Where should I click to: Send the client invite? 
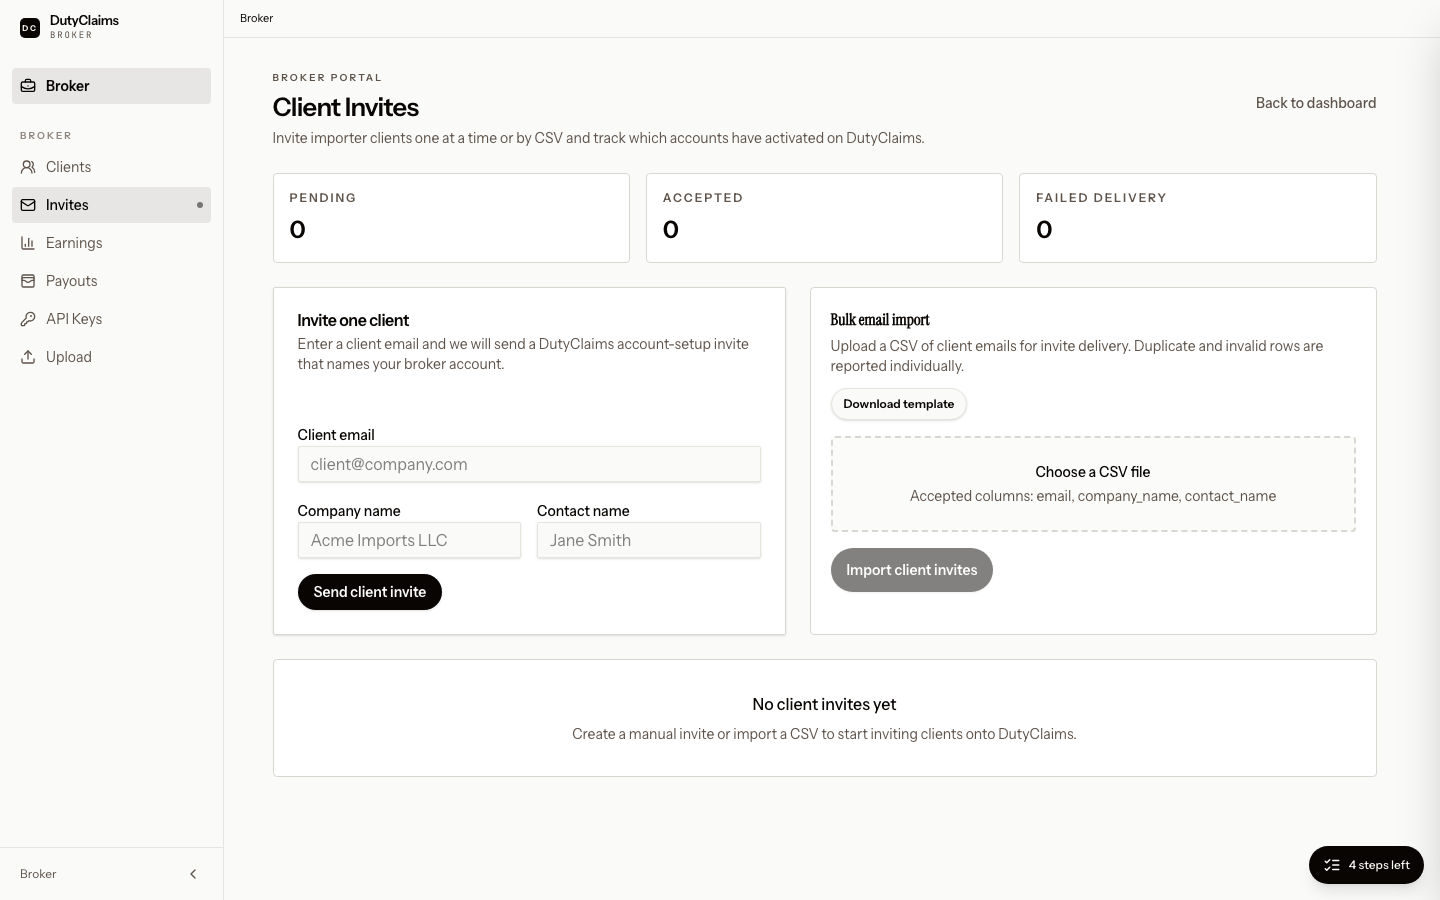370,592
